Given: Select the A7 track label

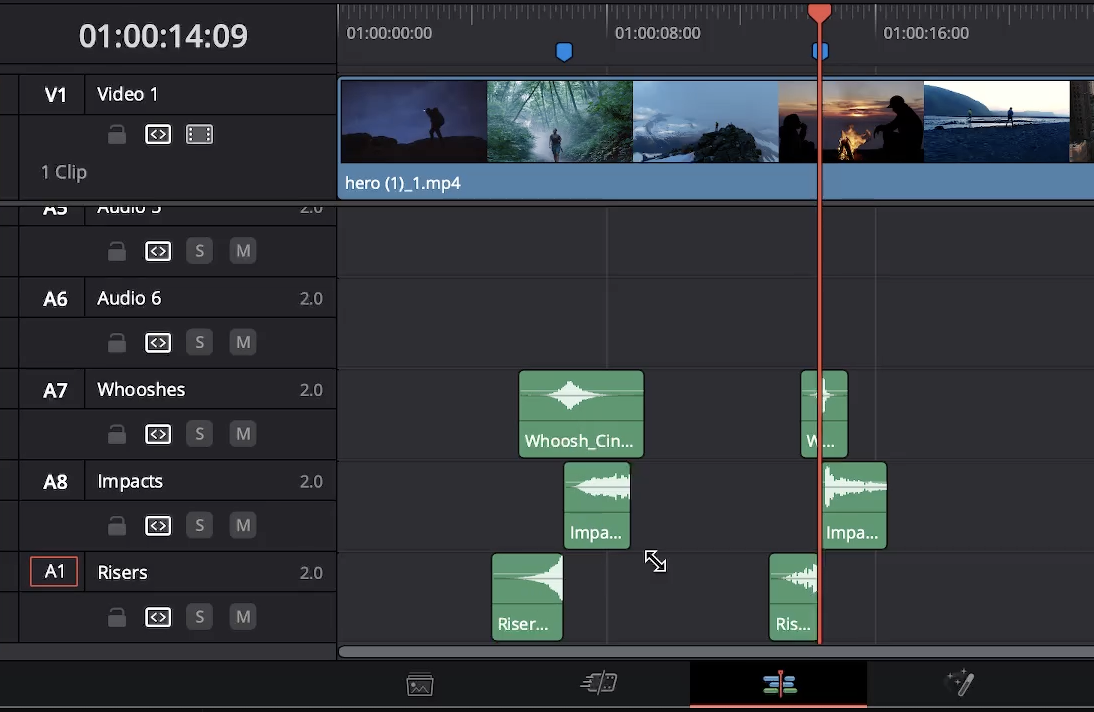Looking at the screenshot, I should tap(55, 390).
